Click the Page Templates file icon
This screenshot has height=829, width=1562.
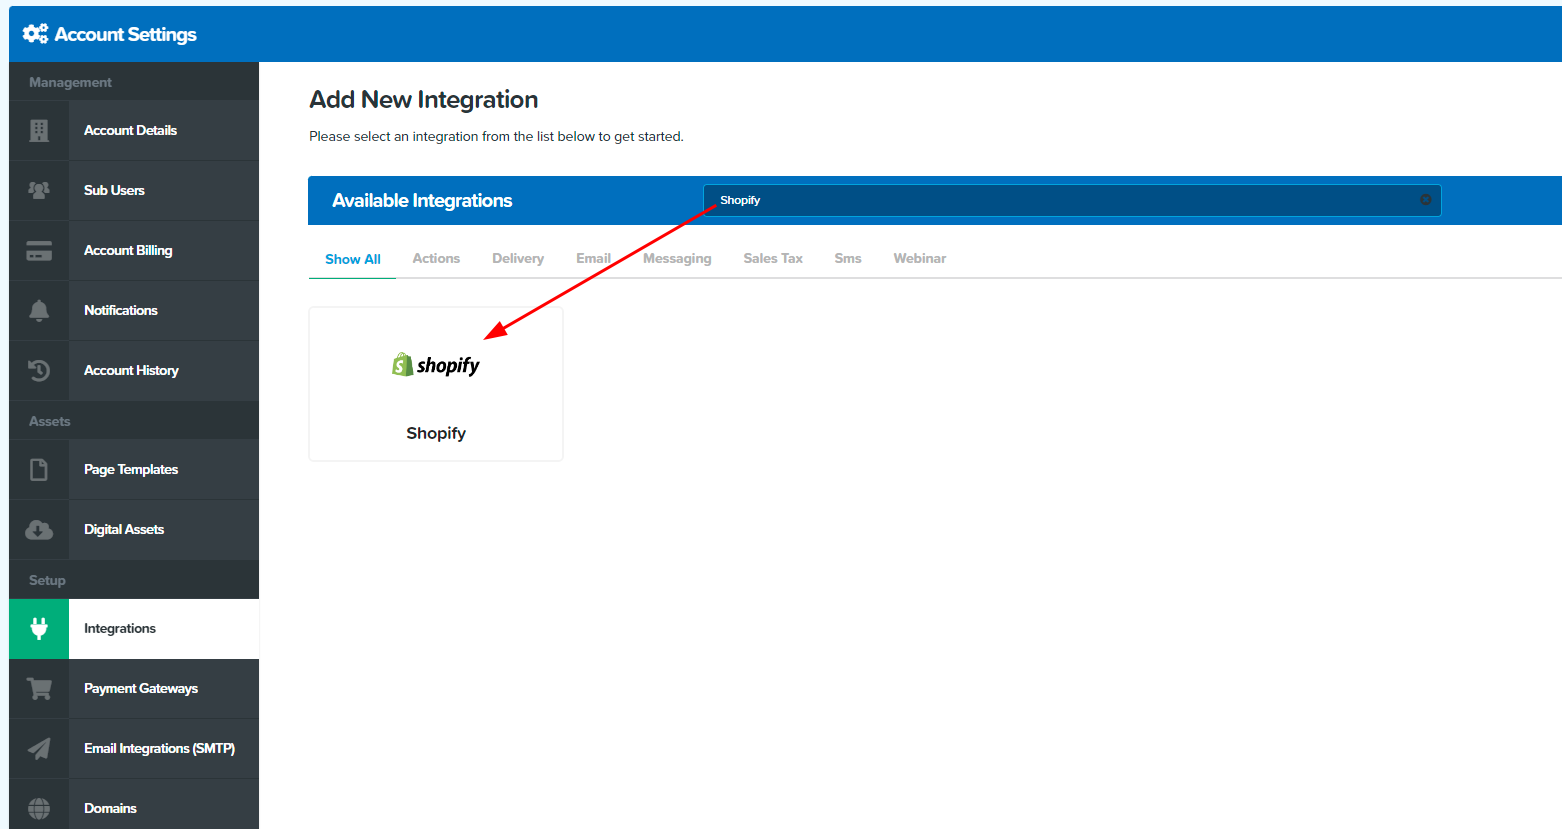point(39,469)
